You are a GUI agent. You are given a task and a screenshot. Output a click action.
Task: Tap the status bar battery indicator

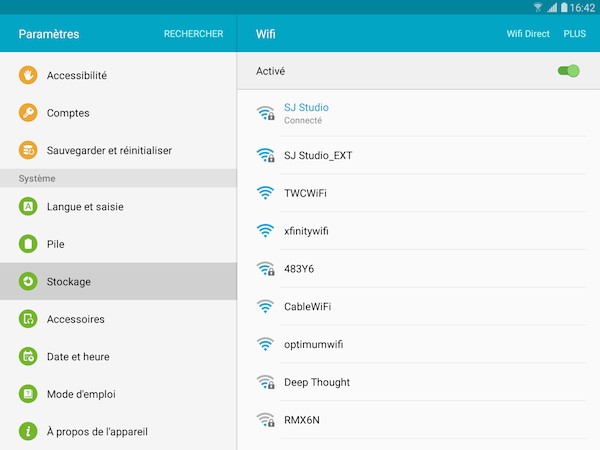[x=564, y=7]
